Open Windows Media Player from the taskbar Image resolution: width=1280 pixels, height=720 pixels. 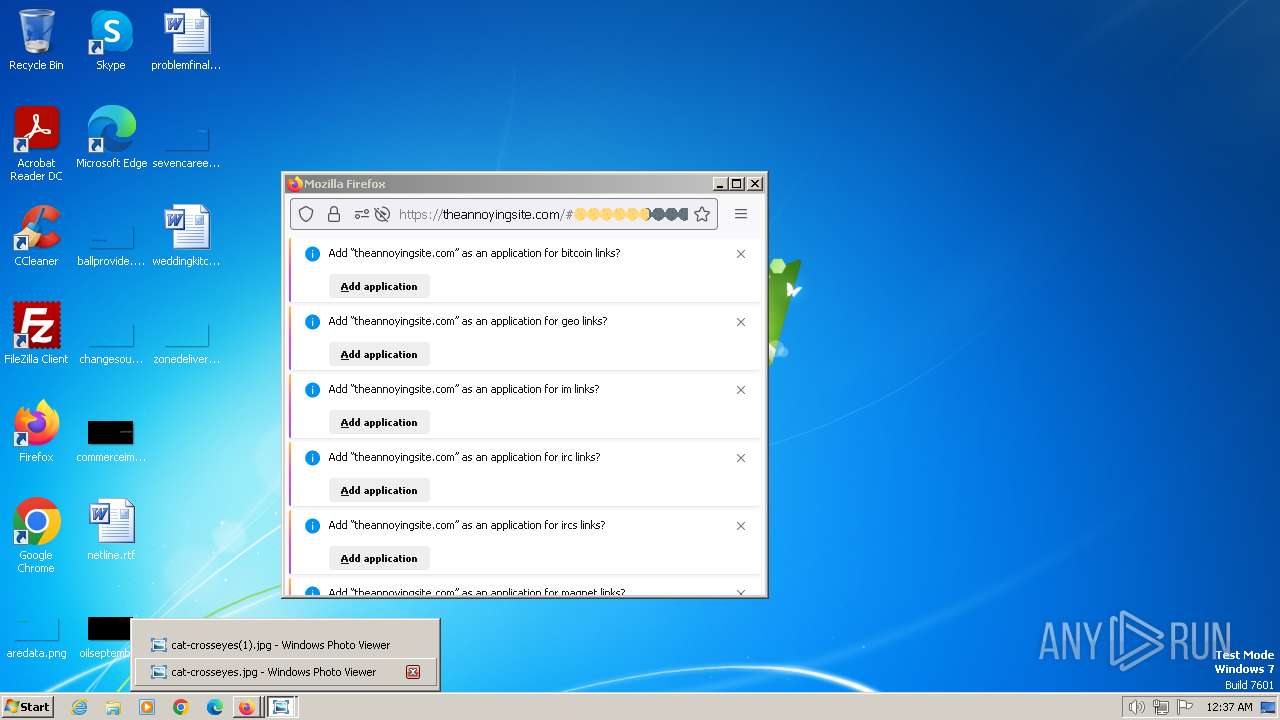click(x=147, y=707)
